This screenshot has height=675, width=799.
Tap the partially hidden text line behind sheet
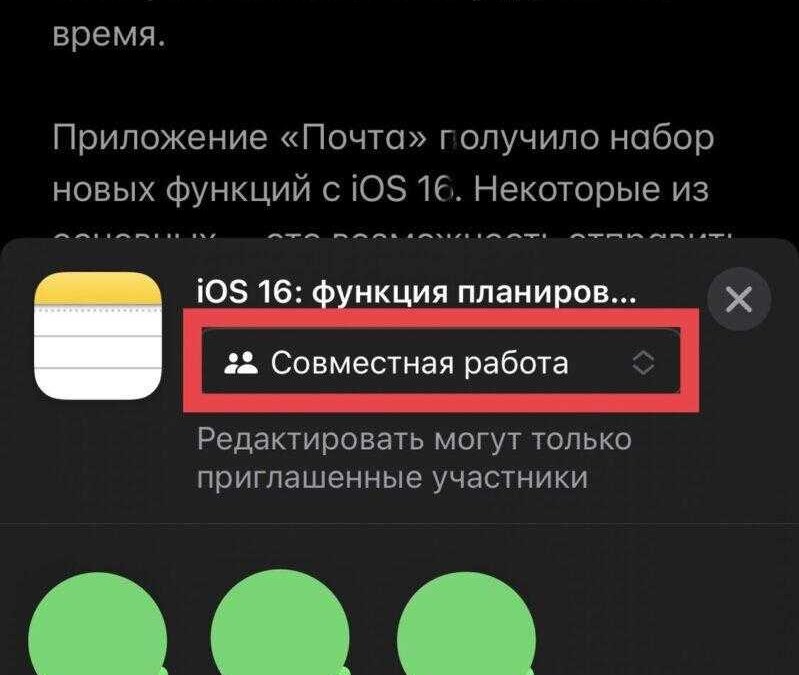point(392,236)
